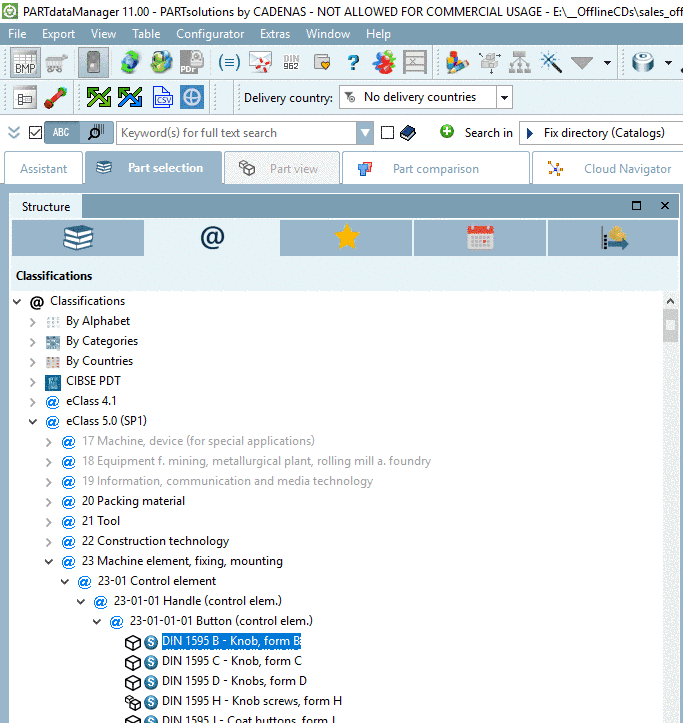The height and width of the screenshot is (723, 683).
Task: Click the CSV export icon
Action: point(162,97)
